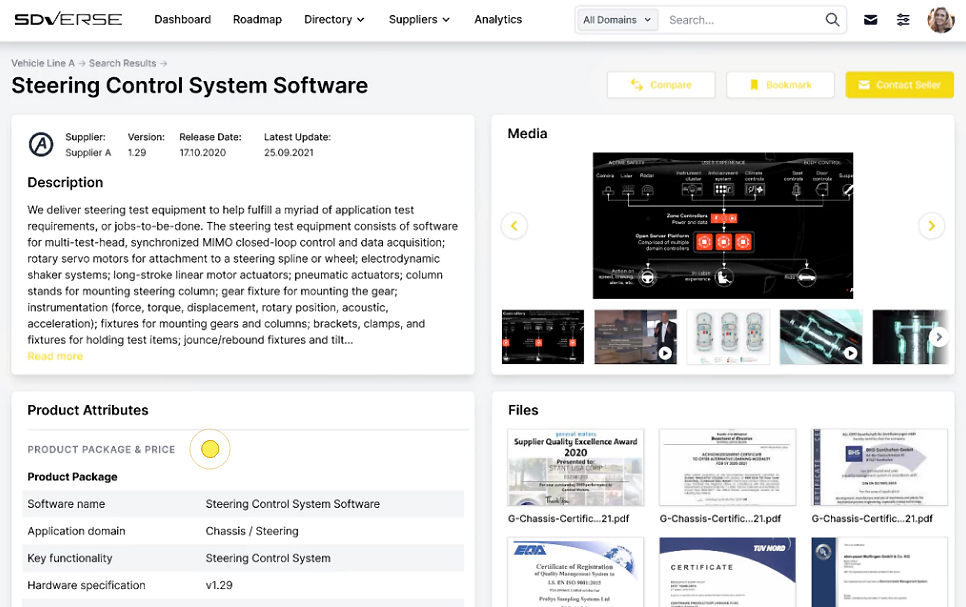Image resolution: width=966 pixels, height=607 pixels.
Task: Click the page title Steering Control System Software
Action: click(190, 86)
